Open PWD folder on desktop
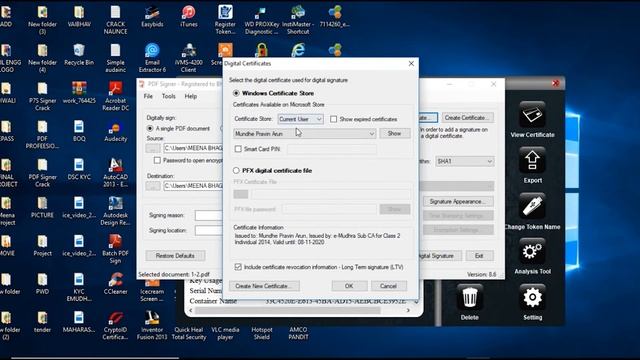 pyautogui.click(x=42, y=284)
